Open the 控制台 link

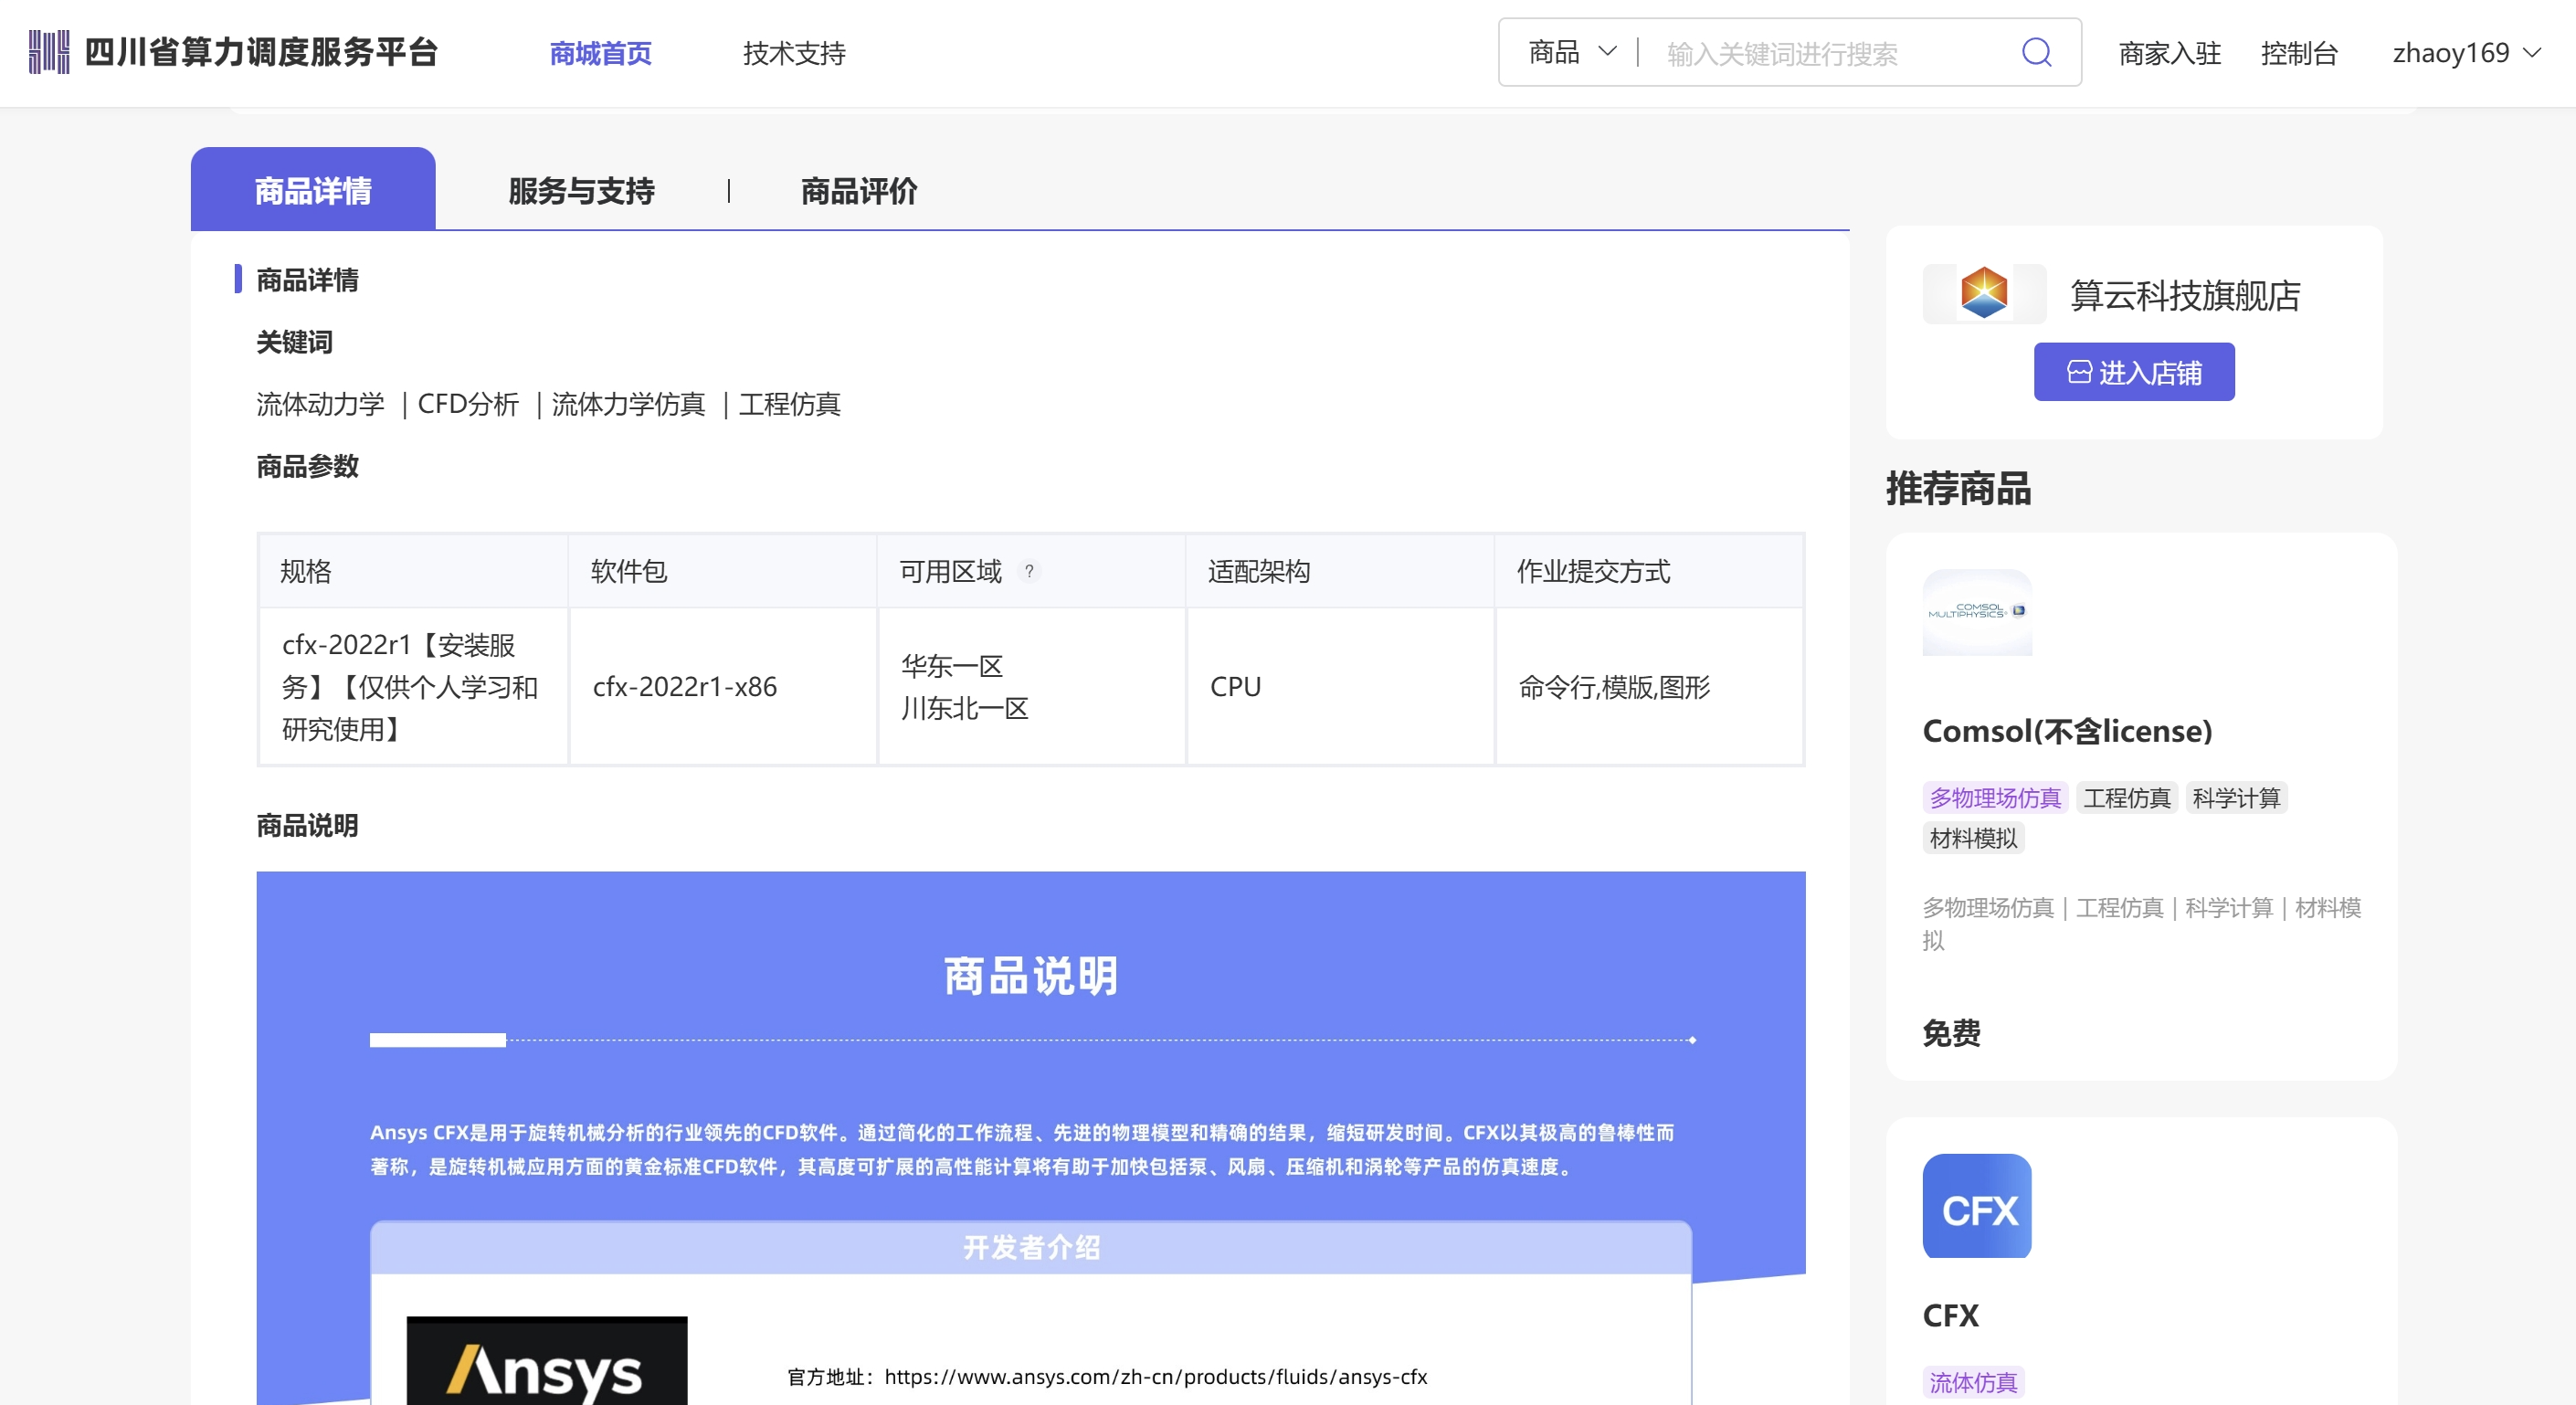2298,53
